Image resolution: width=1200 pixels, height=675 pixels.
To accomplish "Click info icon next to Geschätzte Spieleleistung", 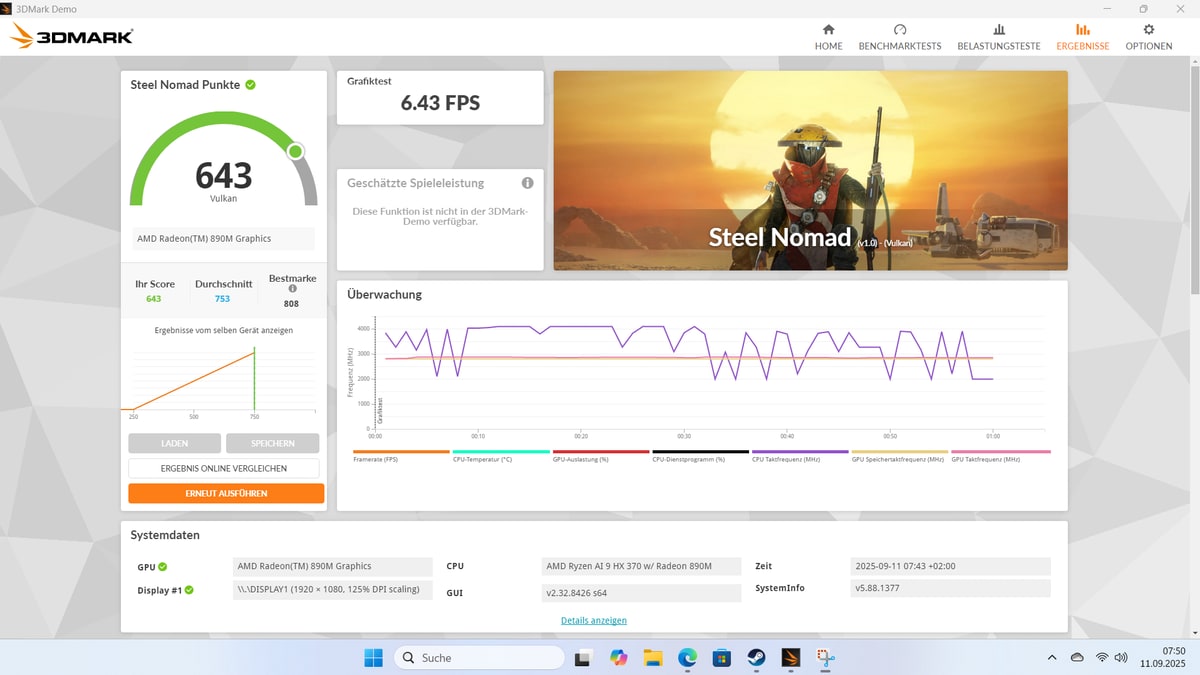I will pos(527,183).
